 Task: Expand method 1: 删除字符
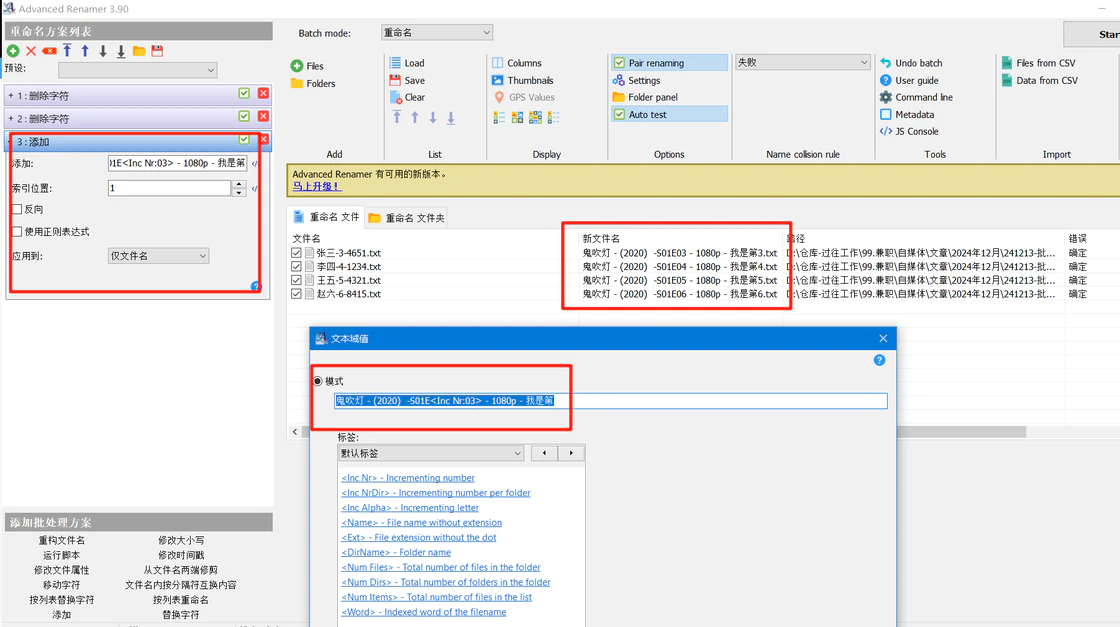pyautogui.click(x=11, y=96)
